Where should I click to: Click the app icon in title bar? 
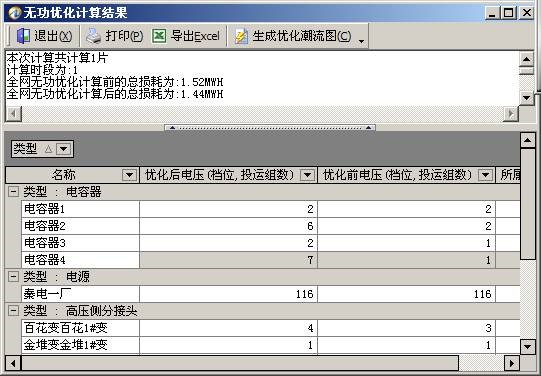(14, 13)
